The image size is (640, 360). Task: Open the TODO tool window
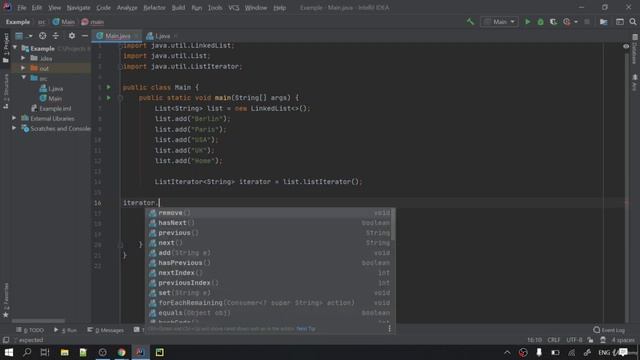pos(30,330)
